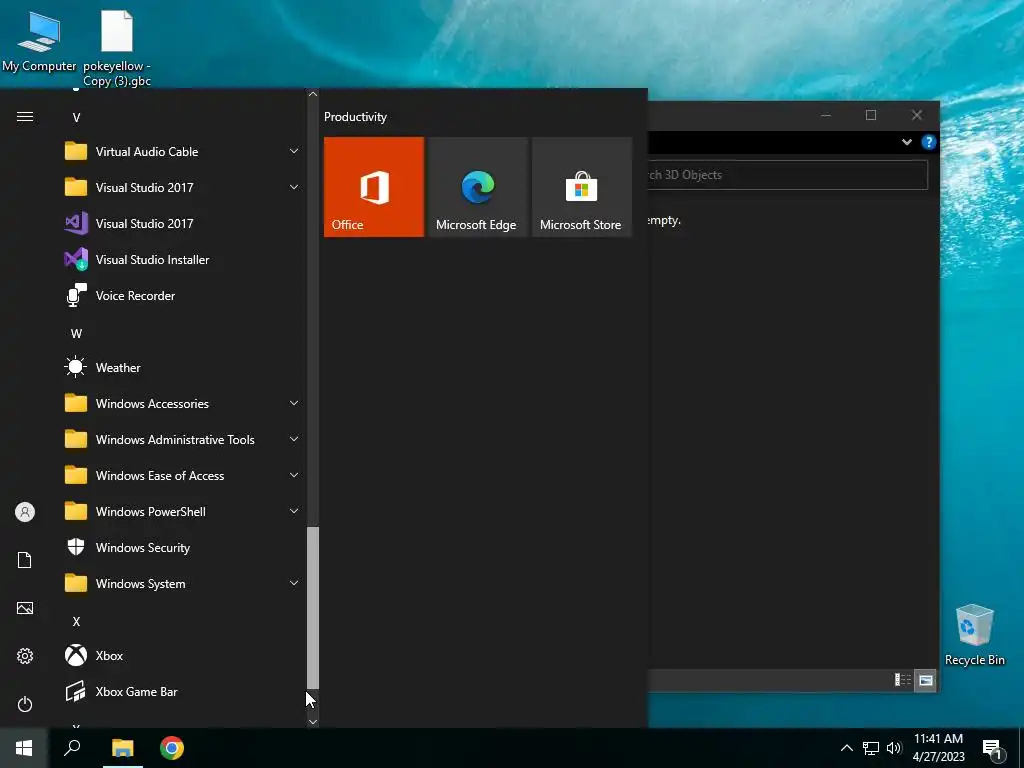Screen dimensions: 1024x768
Task: Open the Microsoft Store tile
Action: pos(581,187)
